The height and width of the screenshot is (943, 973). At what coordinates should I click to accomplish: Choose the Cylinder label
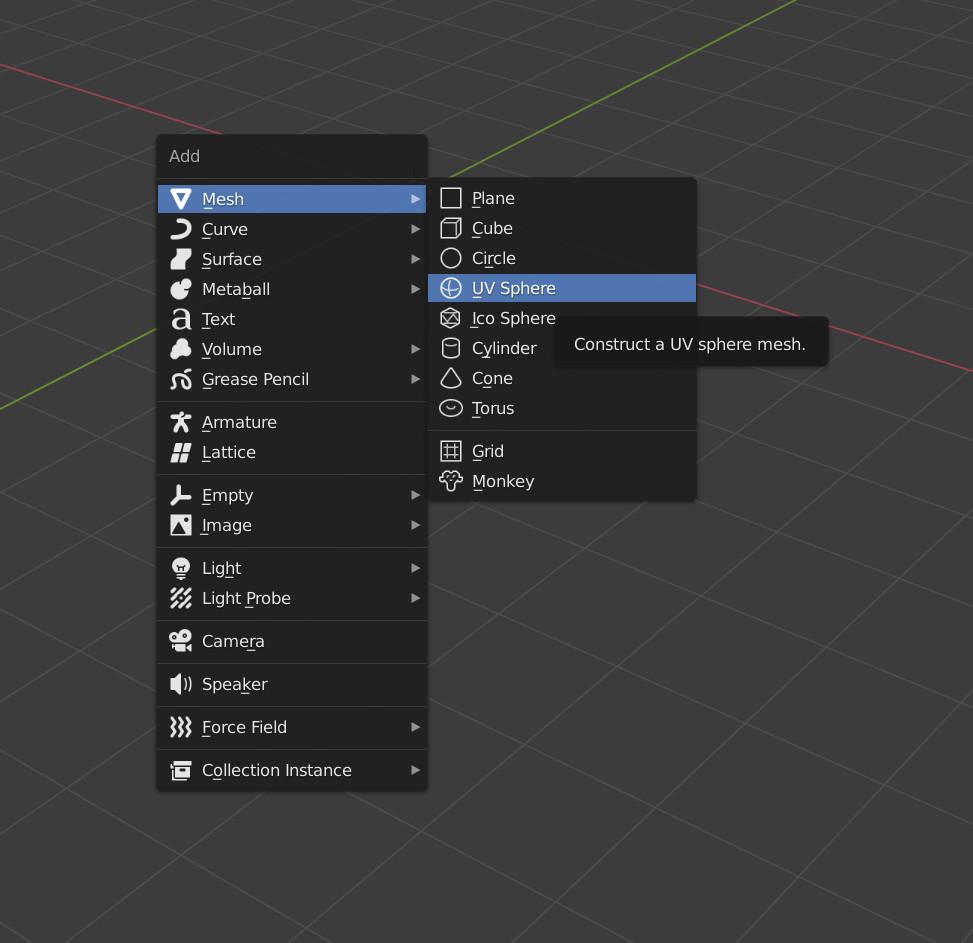pyautogui.click(x=504, y=348)
